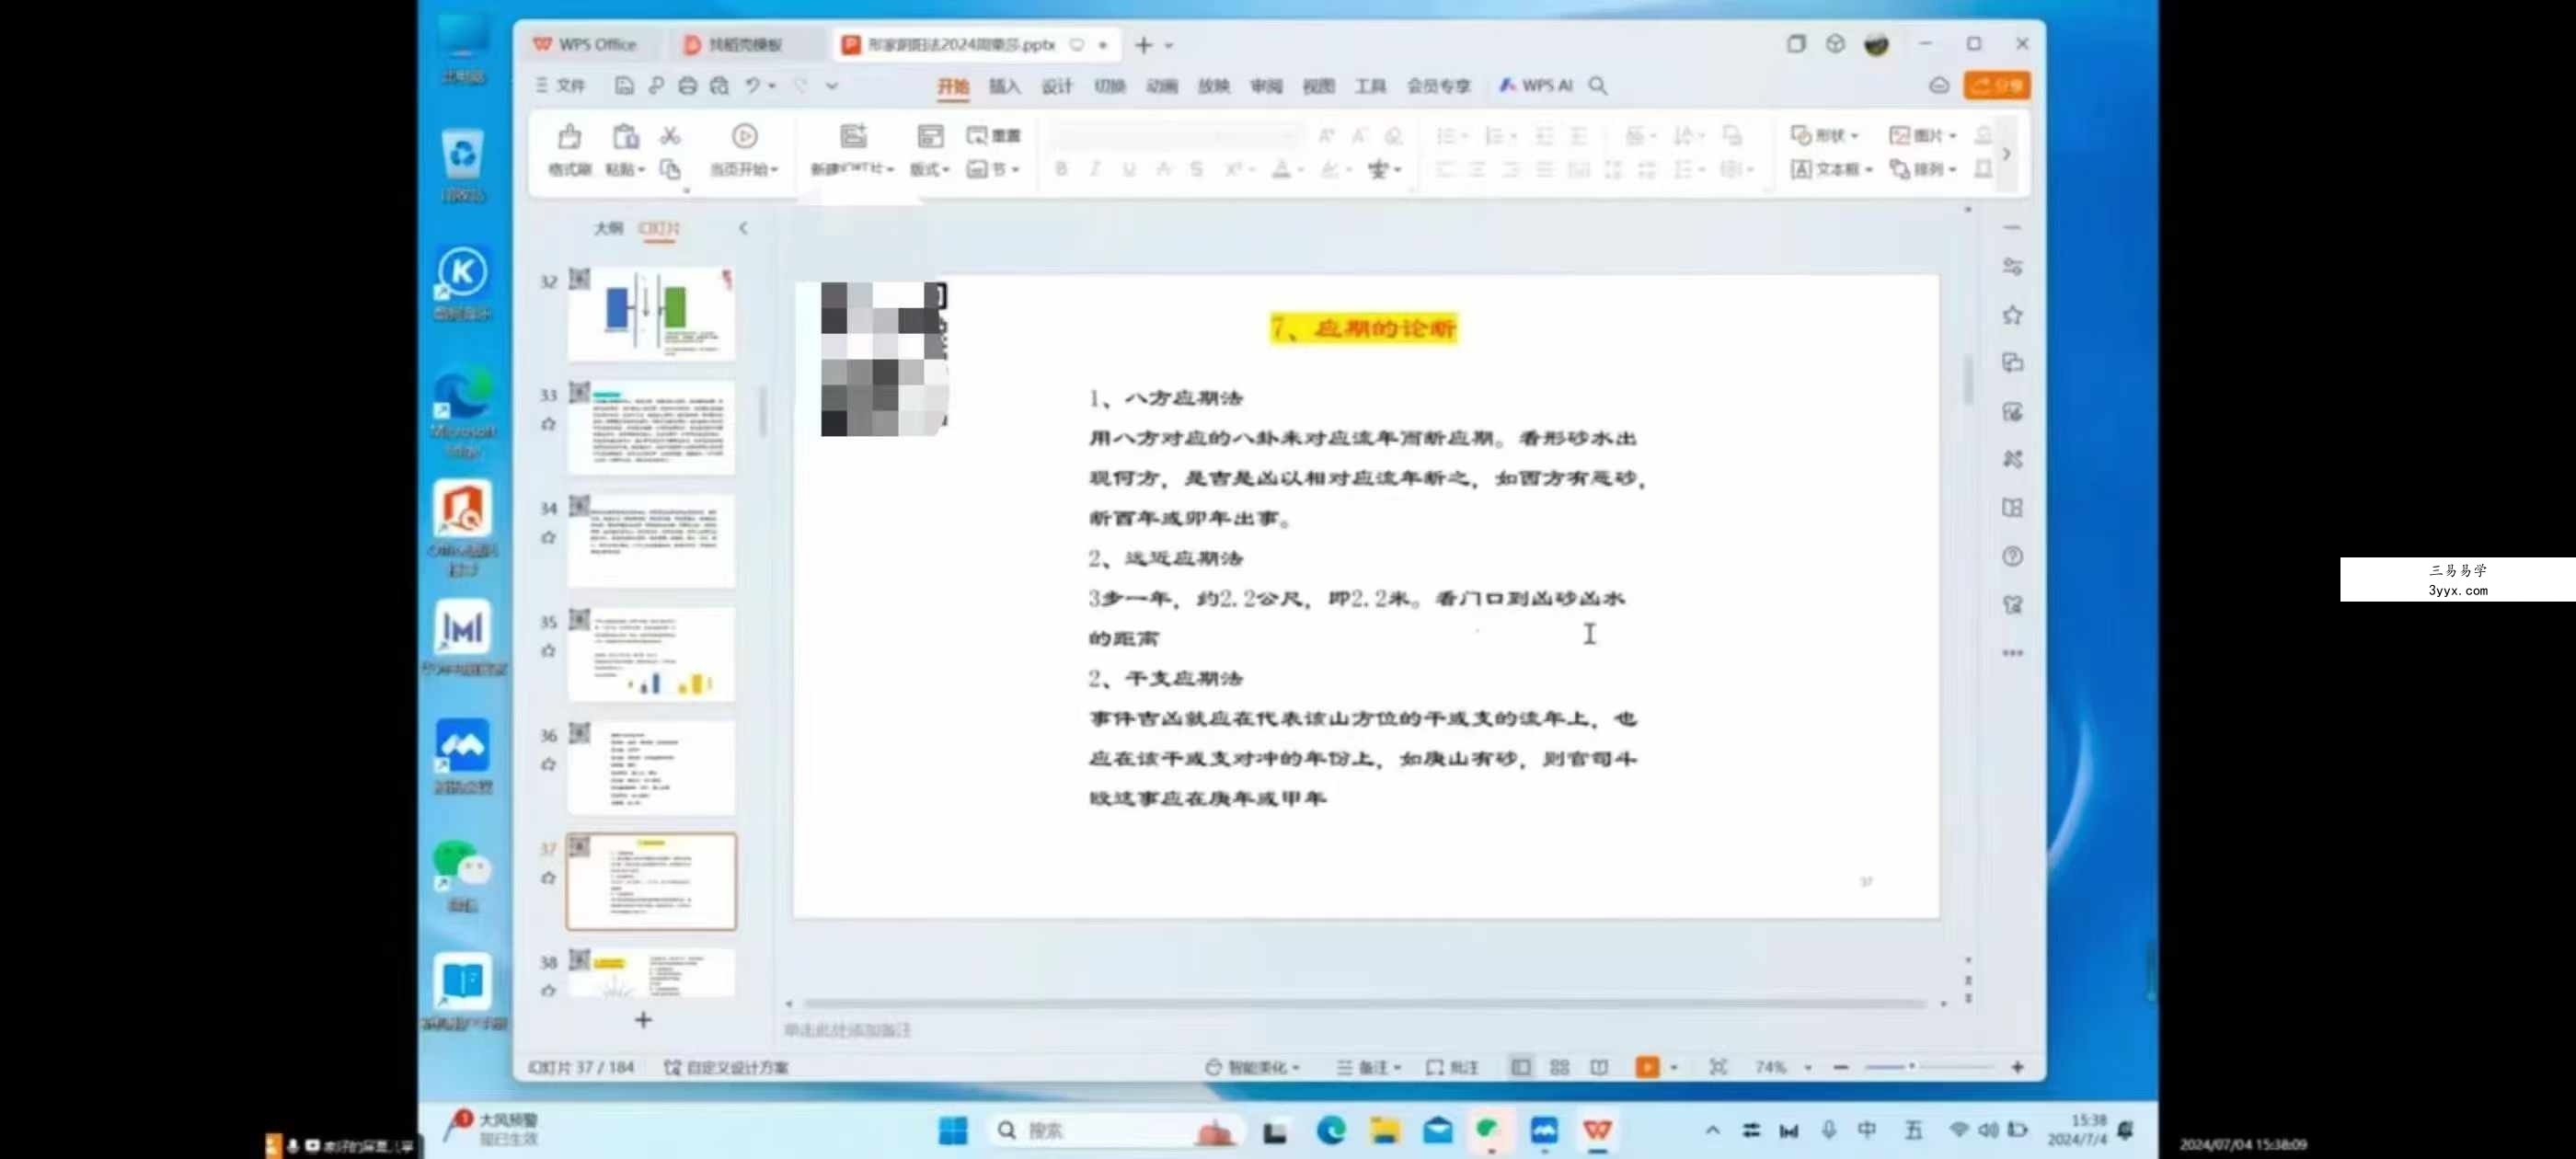Toggle the 中 input method in system tray
2576x1159 pixels.
(1866, 1130)
